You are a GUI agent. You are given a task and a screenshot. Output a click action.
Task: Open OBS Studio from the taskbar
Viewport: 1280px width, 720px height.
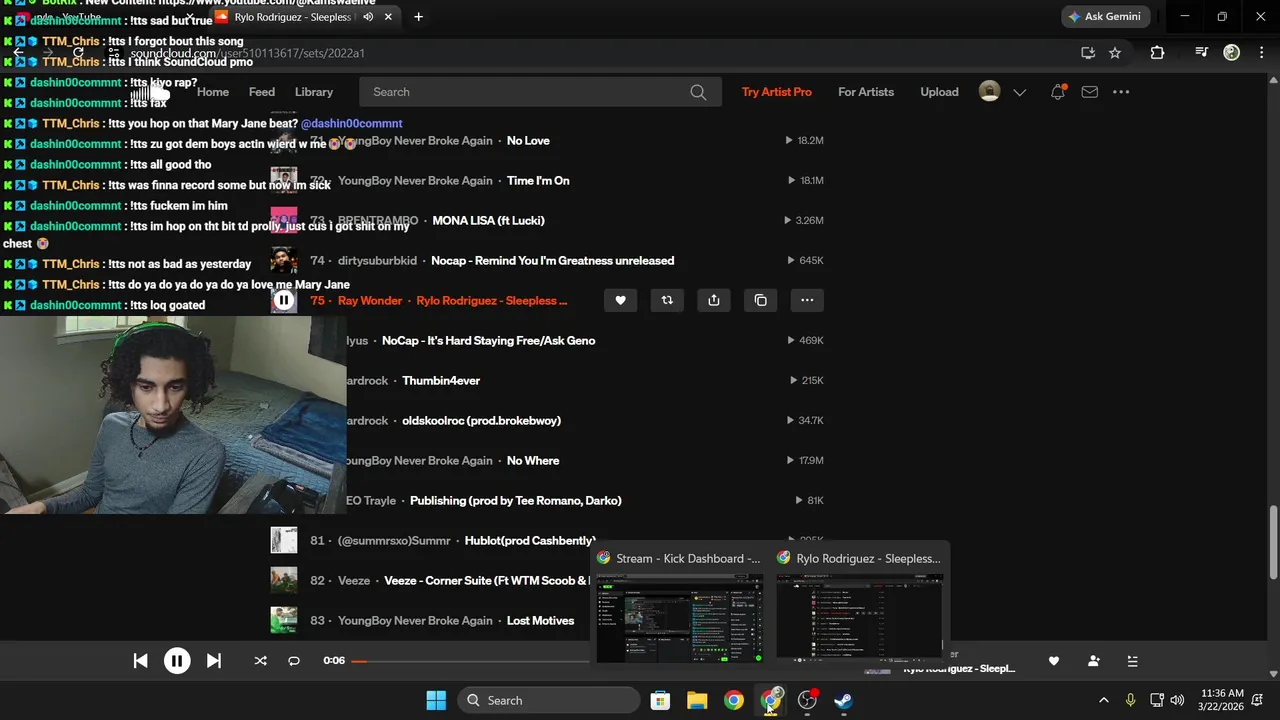click(x=807, y=700)
